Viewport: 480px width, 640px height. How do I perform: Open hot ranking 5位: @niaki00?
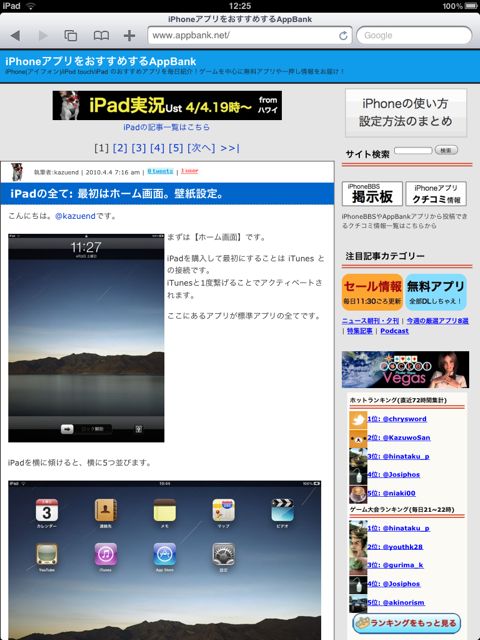click(x=391, y=493)
